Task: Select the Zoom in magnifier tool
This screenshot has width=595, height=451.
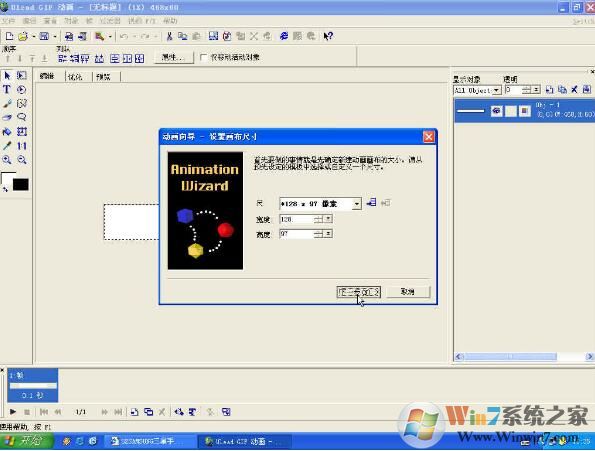Action: tap(7, 160)
